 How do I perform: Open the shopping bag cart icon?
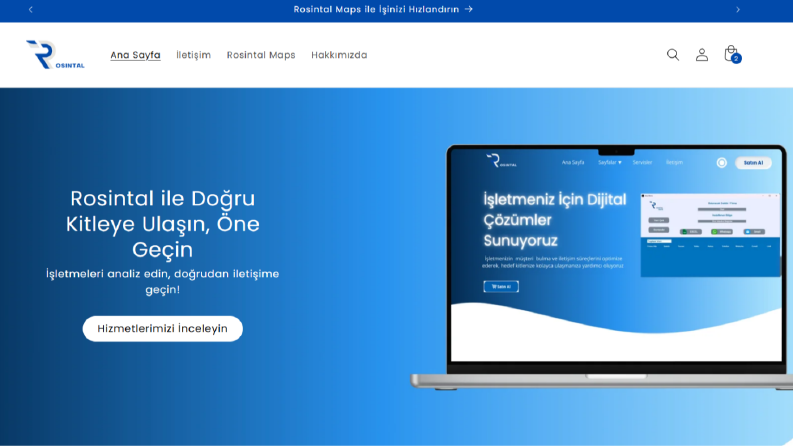[x=732, y=54]
